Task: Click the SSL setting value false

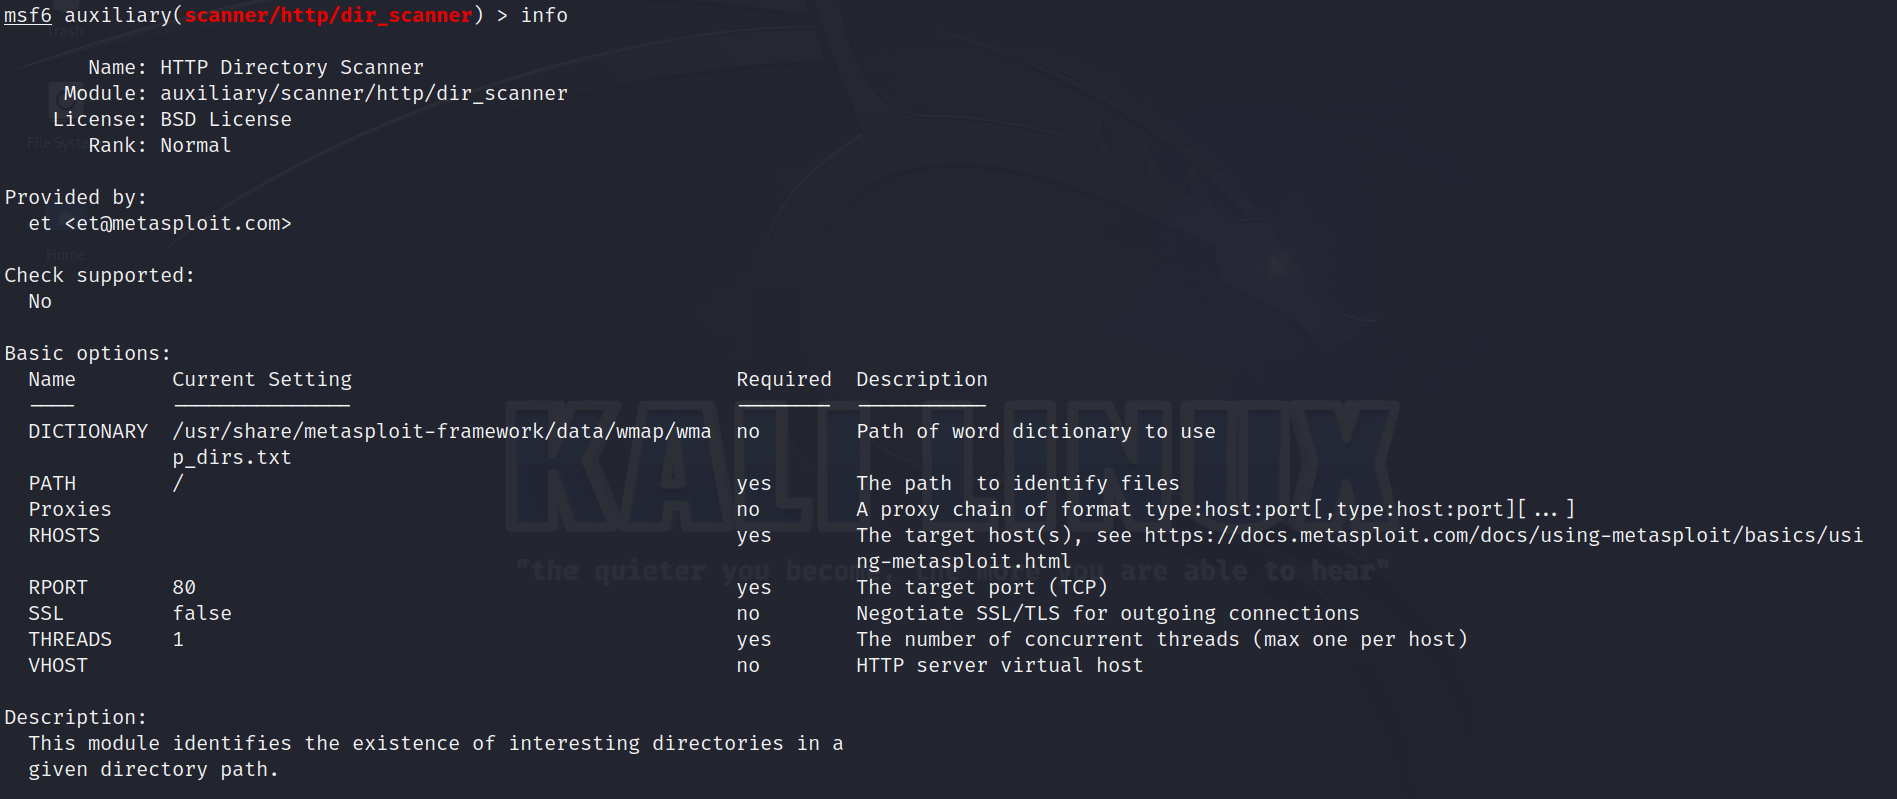Action: (202, 613)
